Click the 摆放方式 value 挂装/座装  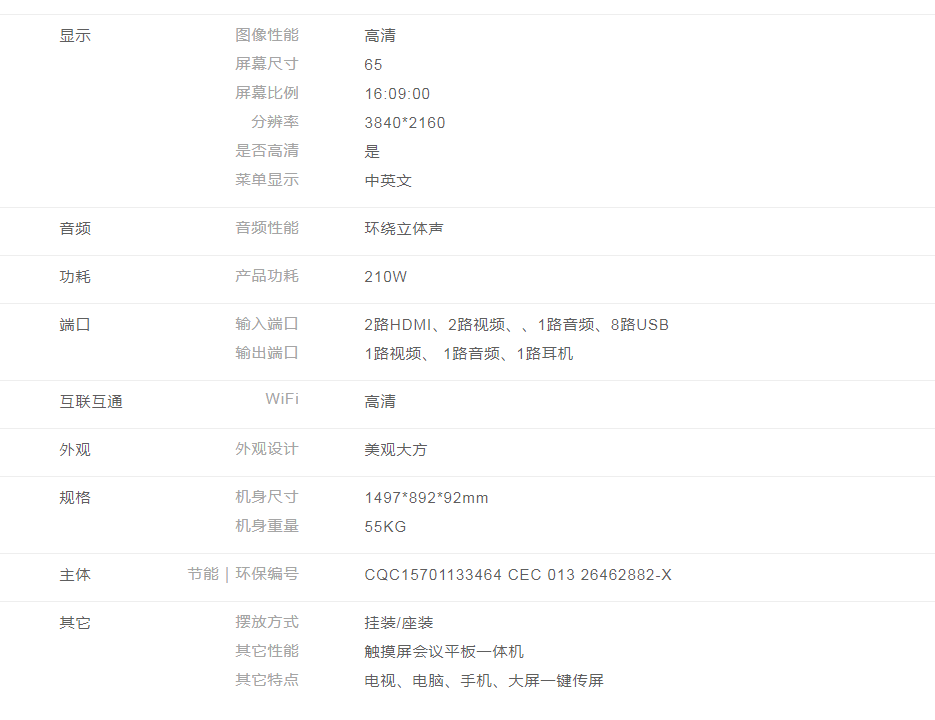(399, 623)
